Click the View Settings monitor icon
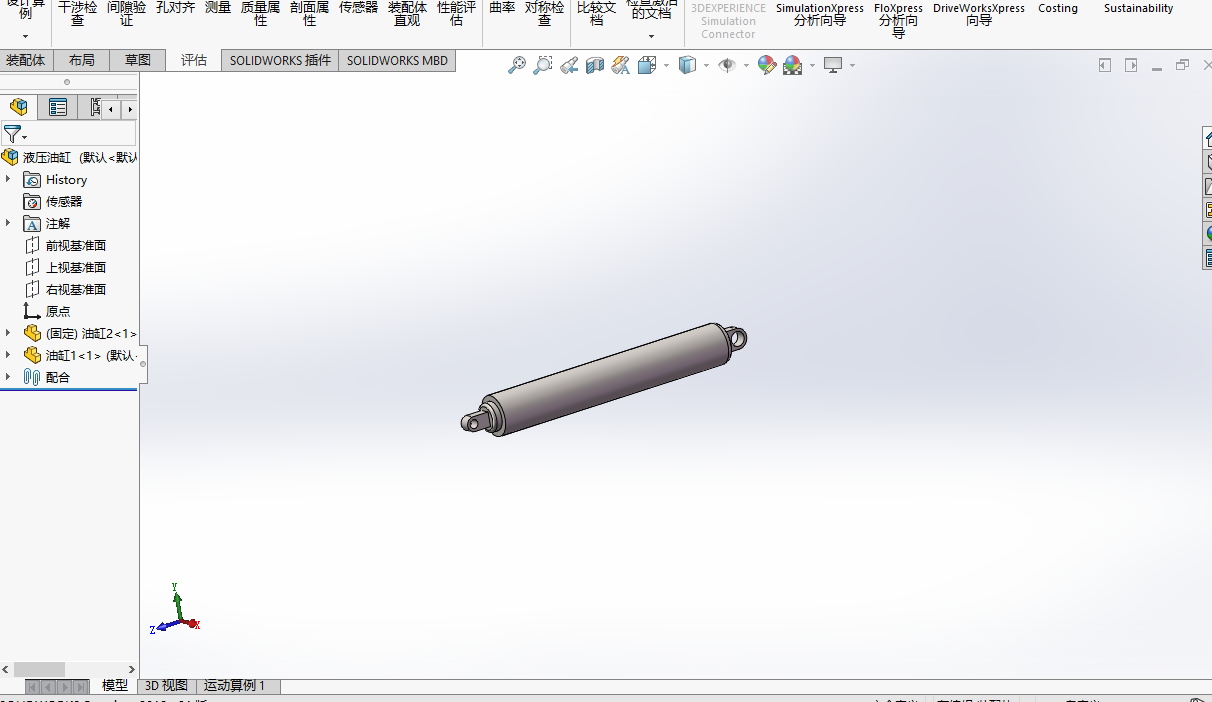The width and height of the screenshot is (1212, 702). [833, 65]
